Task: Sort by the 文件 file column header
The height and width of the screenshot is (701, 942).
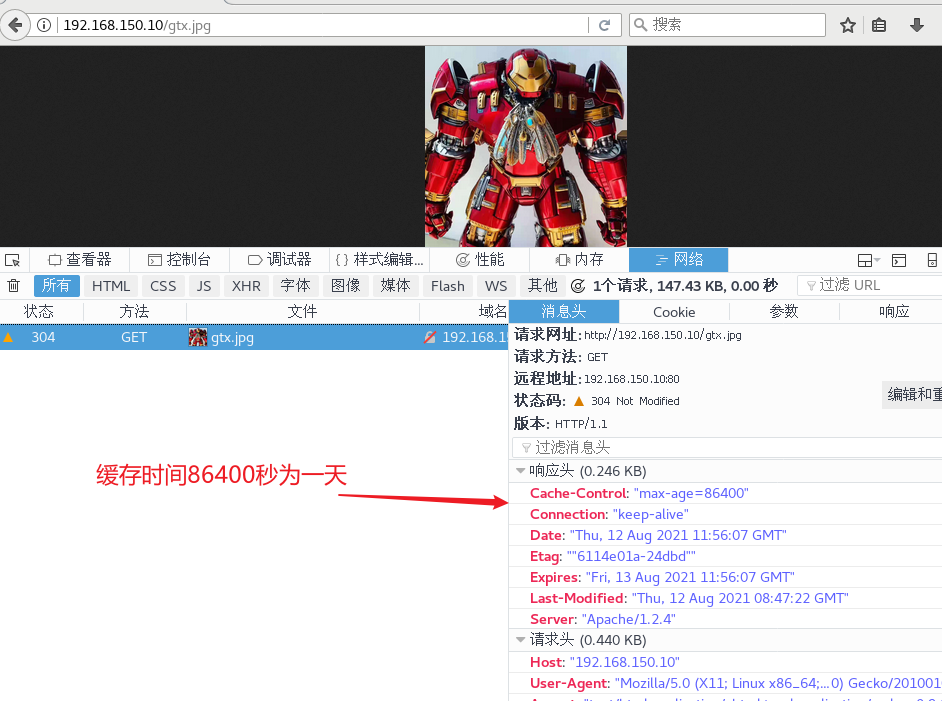Action: pyautogui.click(x=302, y=311)
